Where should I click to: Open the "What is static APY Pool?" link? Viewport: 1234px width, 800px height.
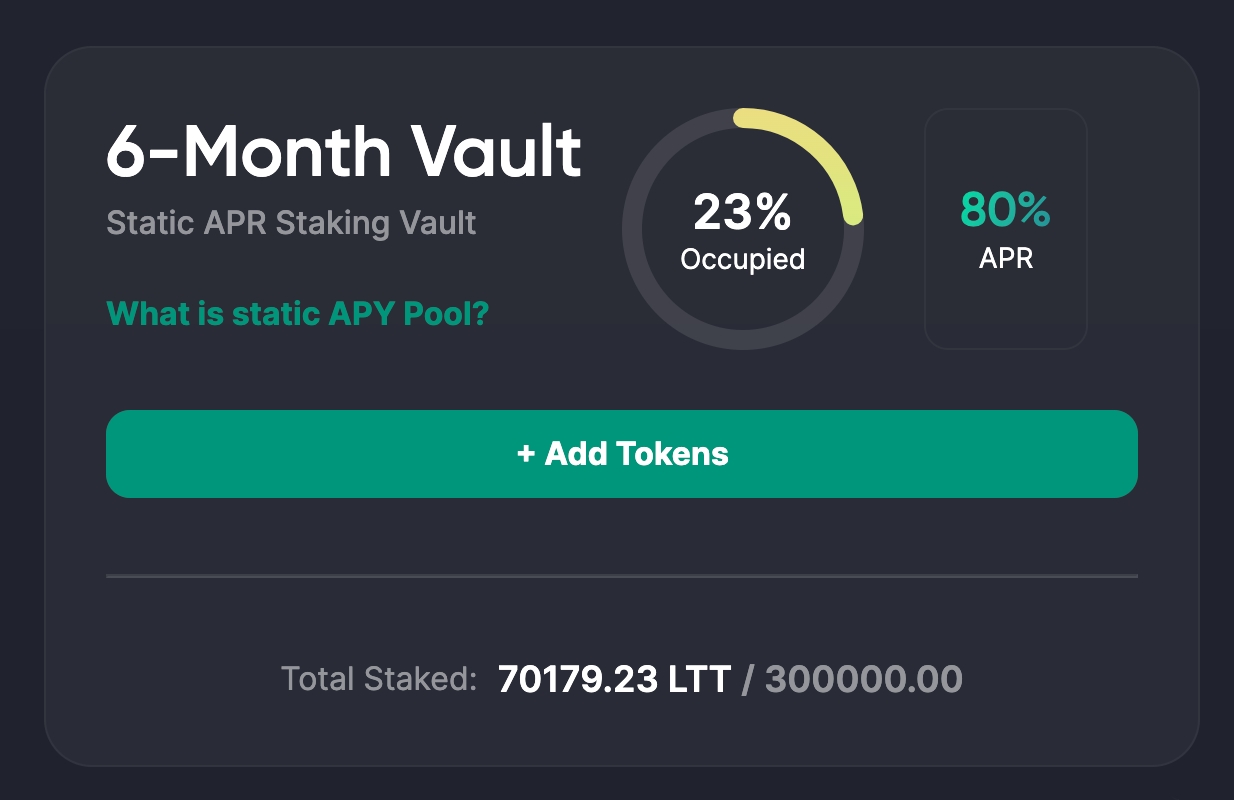point(297,314)
